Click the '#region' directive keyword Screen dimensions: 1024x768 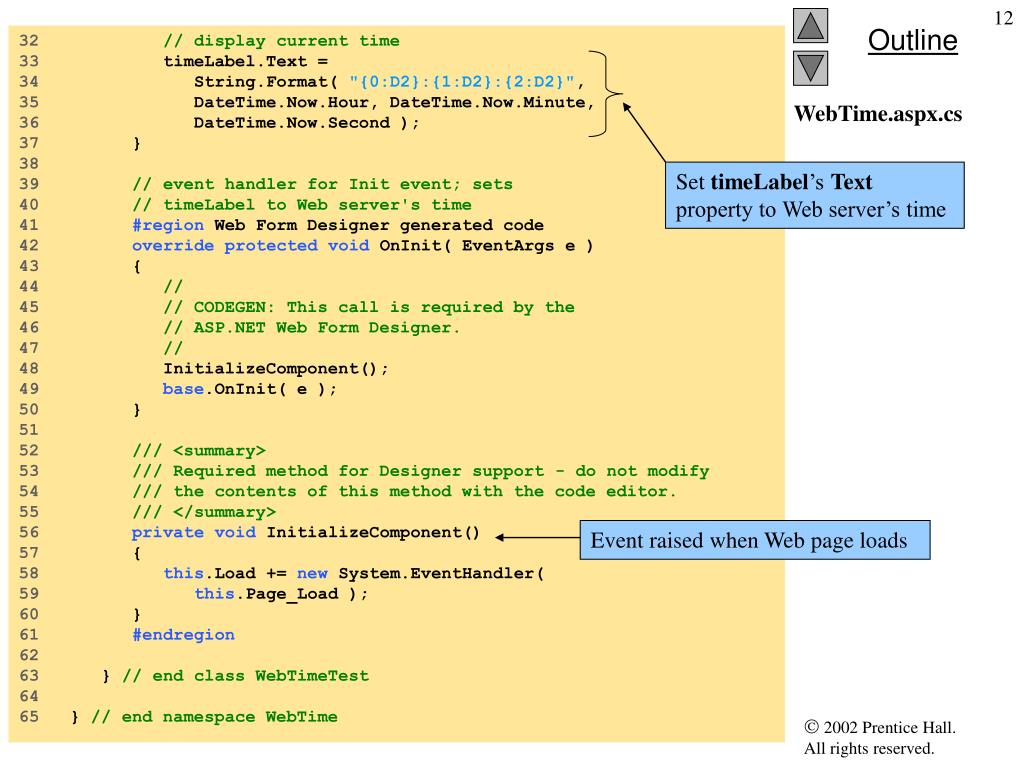tap(168, 225)
